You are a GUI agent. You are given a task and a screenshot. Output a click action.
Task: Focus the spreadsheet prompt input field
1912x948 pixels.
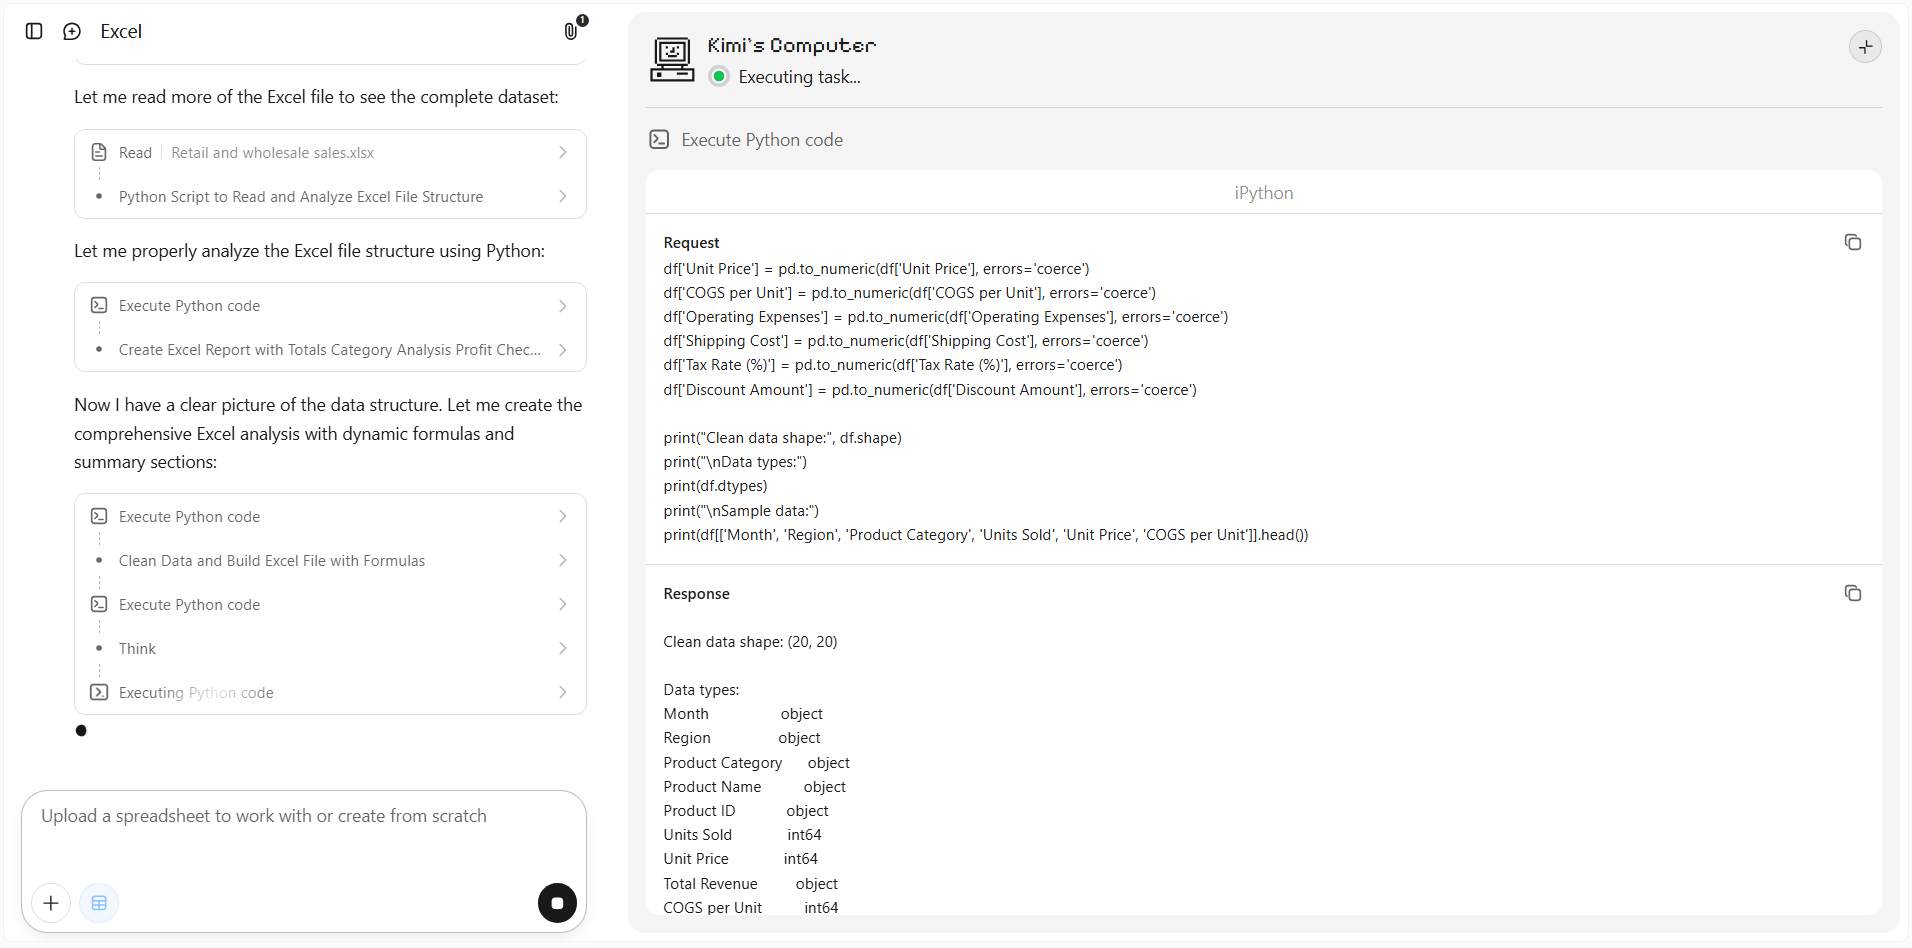coord(304,830)
